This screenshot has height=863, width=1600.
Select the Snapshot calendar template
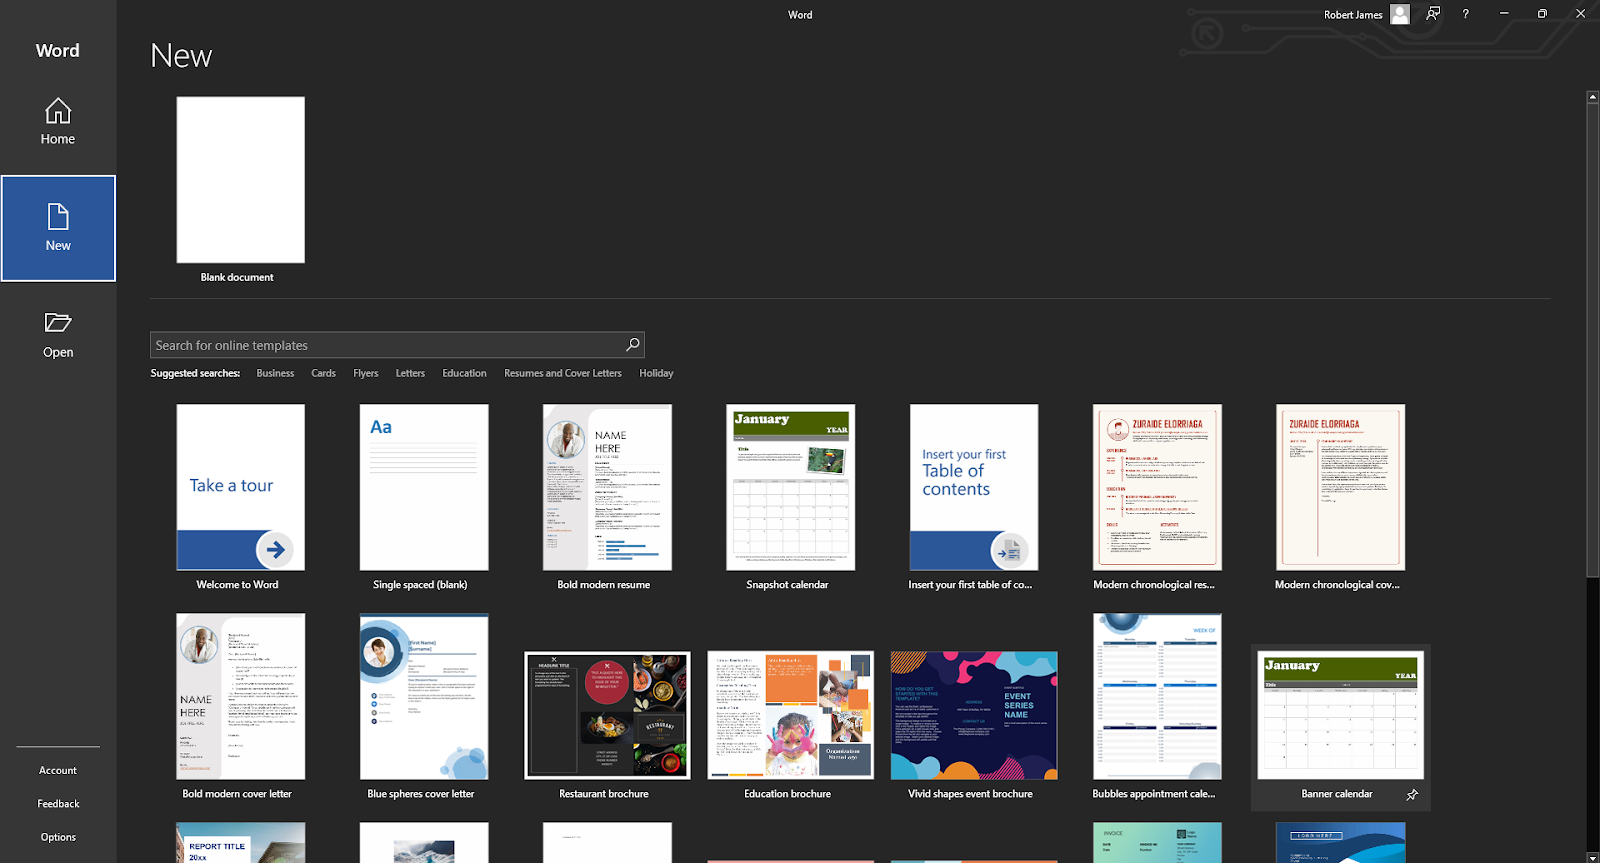click(790, 487)
